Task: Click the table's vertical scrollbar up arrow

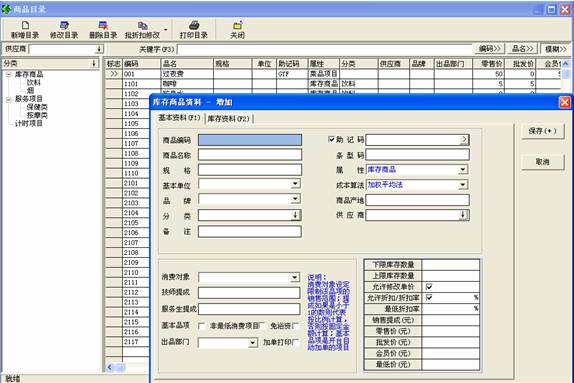Action: [x=566, y=64]
